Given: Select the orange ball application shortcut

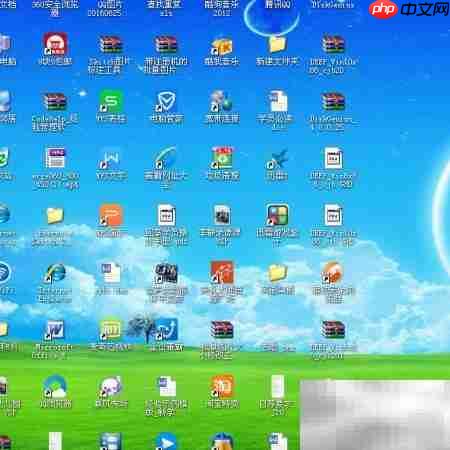Looking at the screenshot, I should point(332,272).
